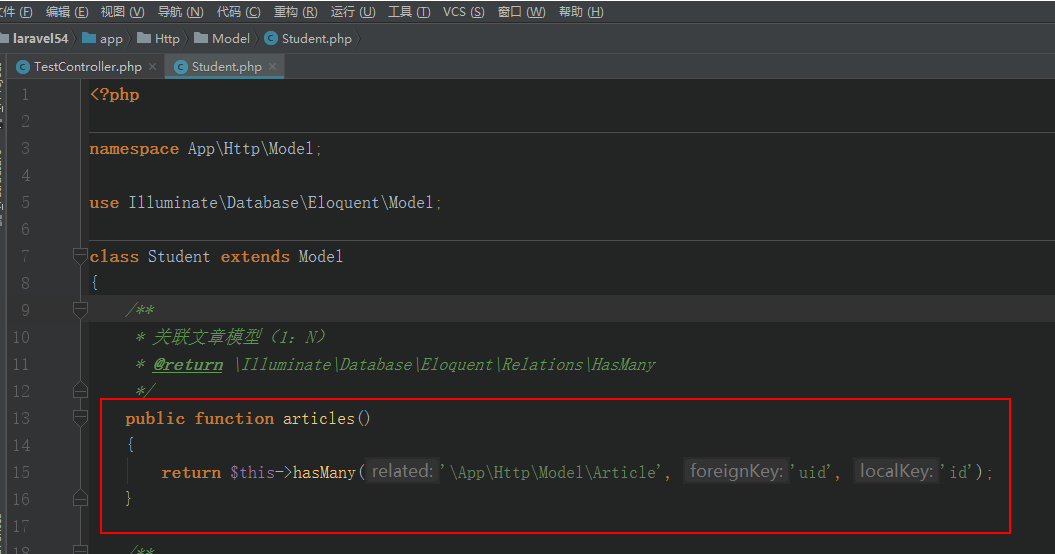The width and height of the screenshot is (1055, 554).
Task: Click the @return tag in doc comment
Action: (x=187, y=365)
